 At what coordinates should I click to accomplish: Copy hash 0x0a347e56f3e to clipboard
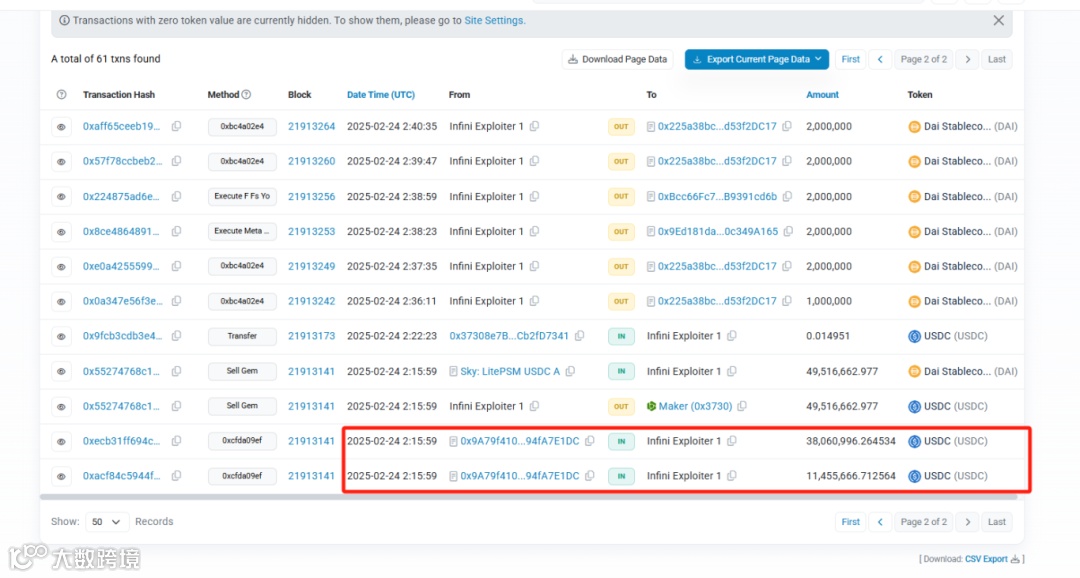(x=176, y=301)
